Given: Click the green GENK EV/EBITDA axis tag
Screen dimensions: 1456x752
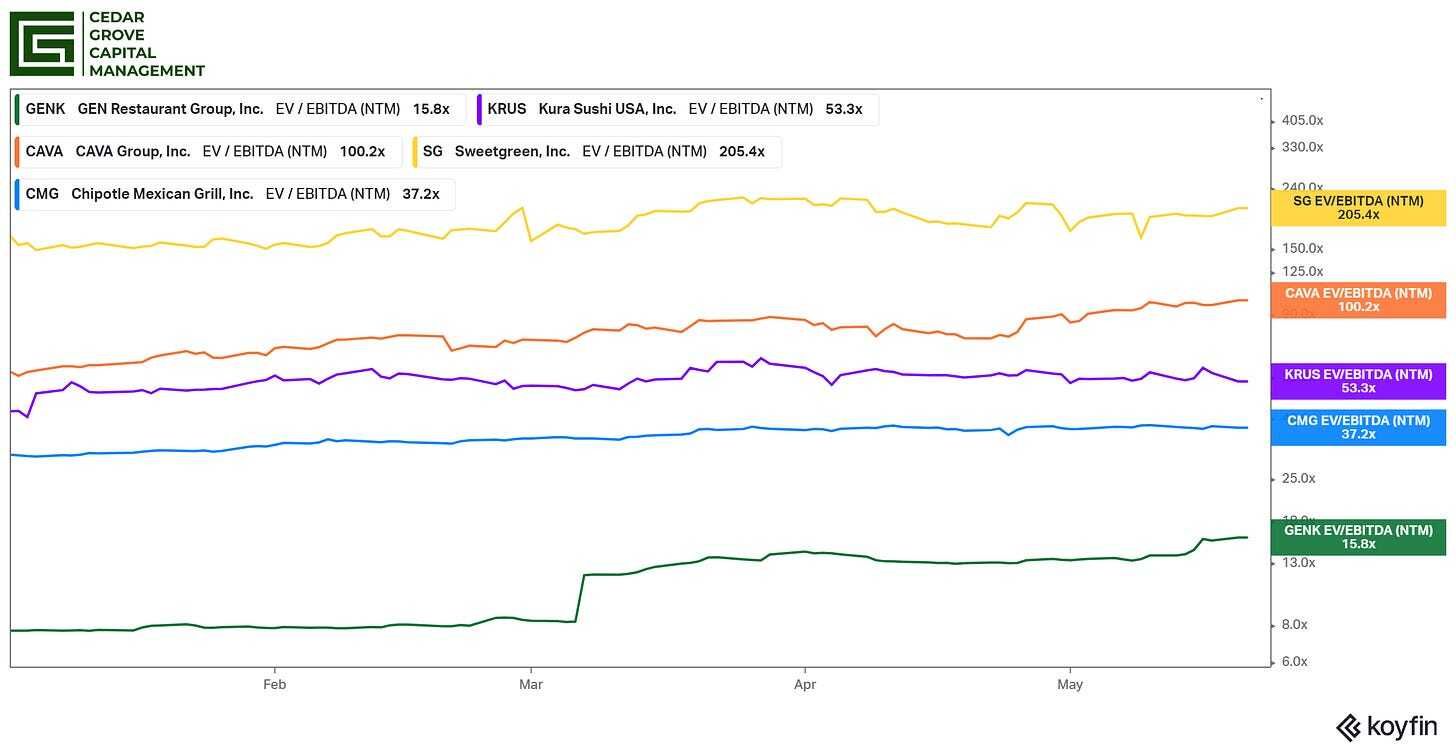Looking at the screenshot, I should click(x=1358, y=537).
